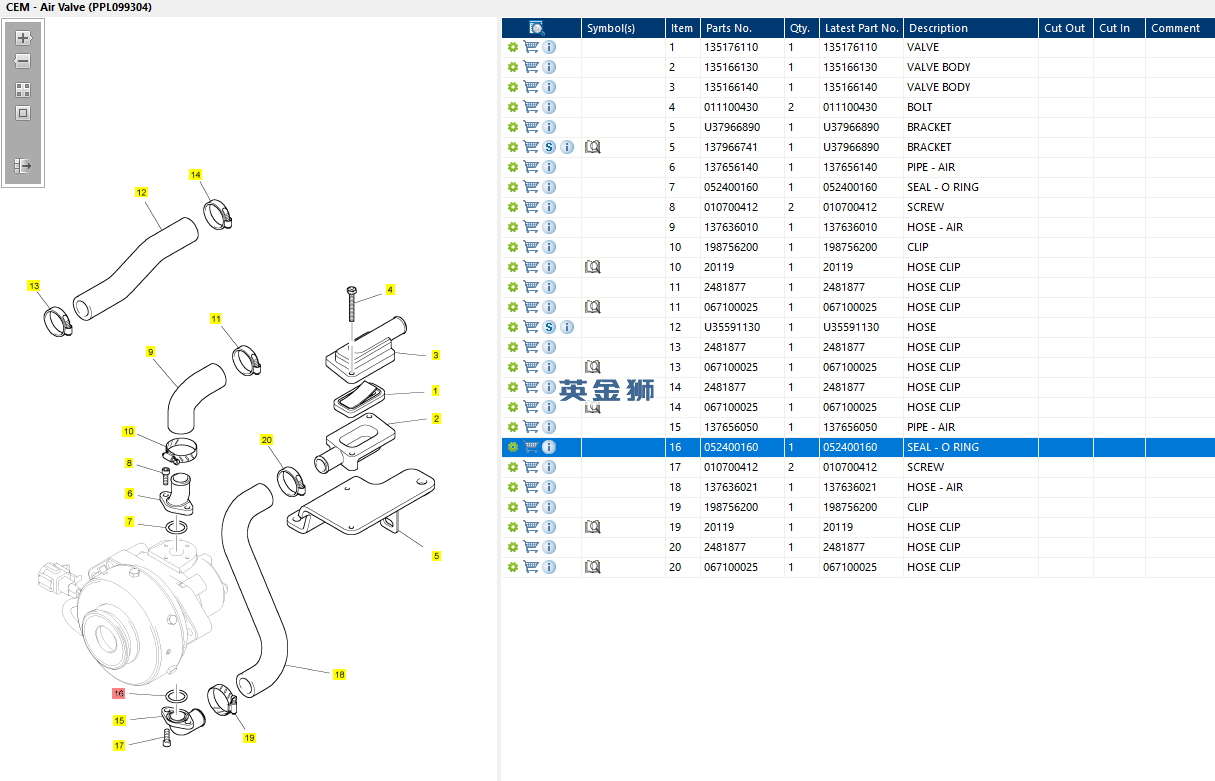Click callout 13 hose clip label

[x=34, y=286]
